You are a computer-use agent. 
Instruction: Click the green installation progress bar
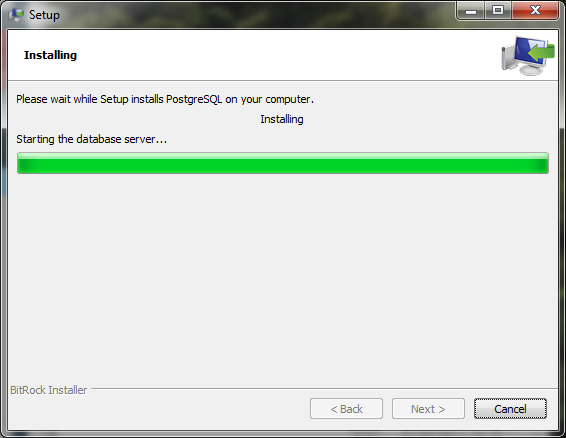point(283,163)
